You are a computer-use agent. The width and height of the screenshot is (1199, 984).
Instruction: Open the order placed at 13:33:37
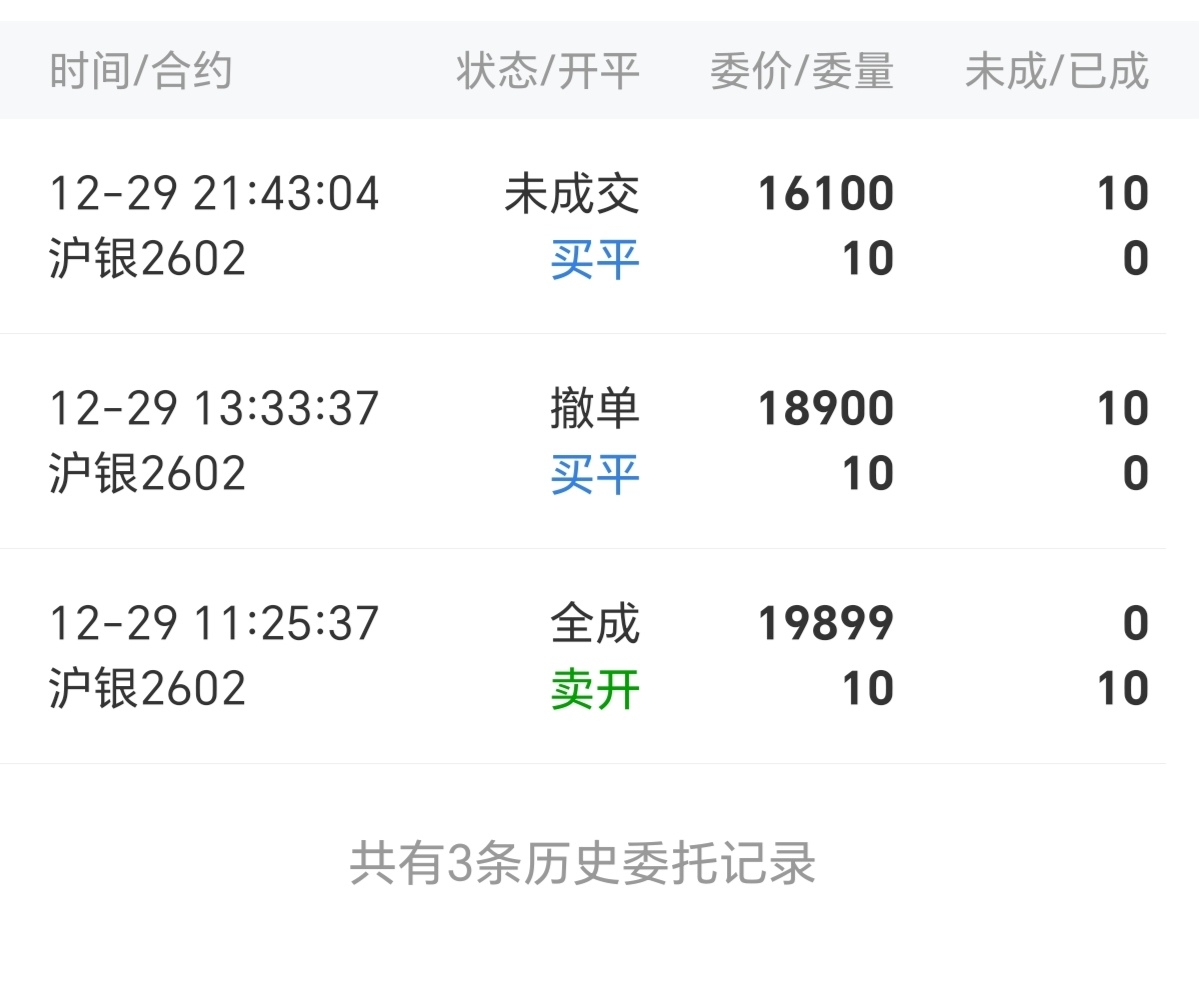point(214,409)
